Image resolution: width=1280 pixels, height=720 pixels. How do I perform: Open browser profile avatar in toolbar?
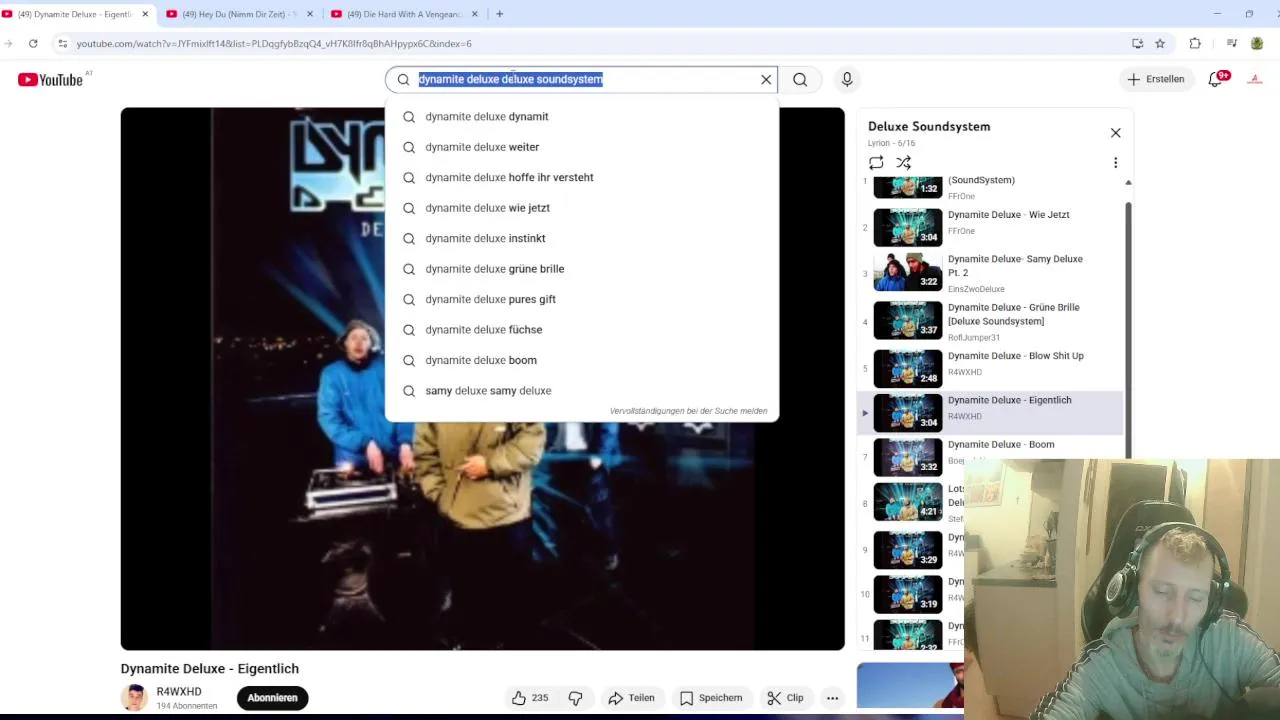coord(1257,44)
